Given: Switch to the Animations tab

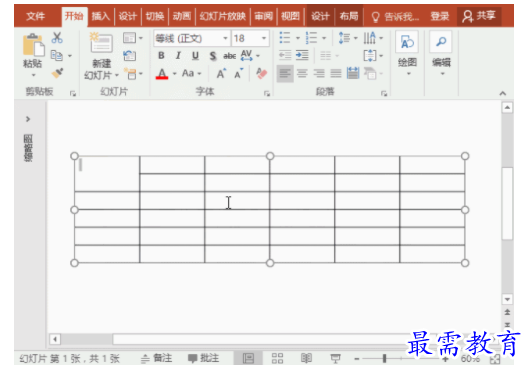Looking at the screenshot, I should tap(182, 16).
